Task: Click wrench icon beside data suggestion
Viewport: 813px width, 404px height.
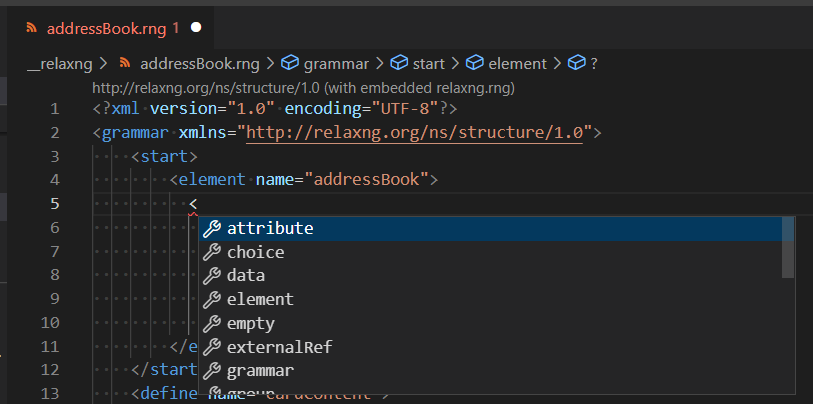Action: (x=211, y=275)
